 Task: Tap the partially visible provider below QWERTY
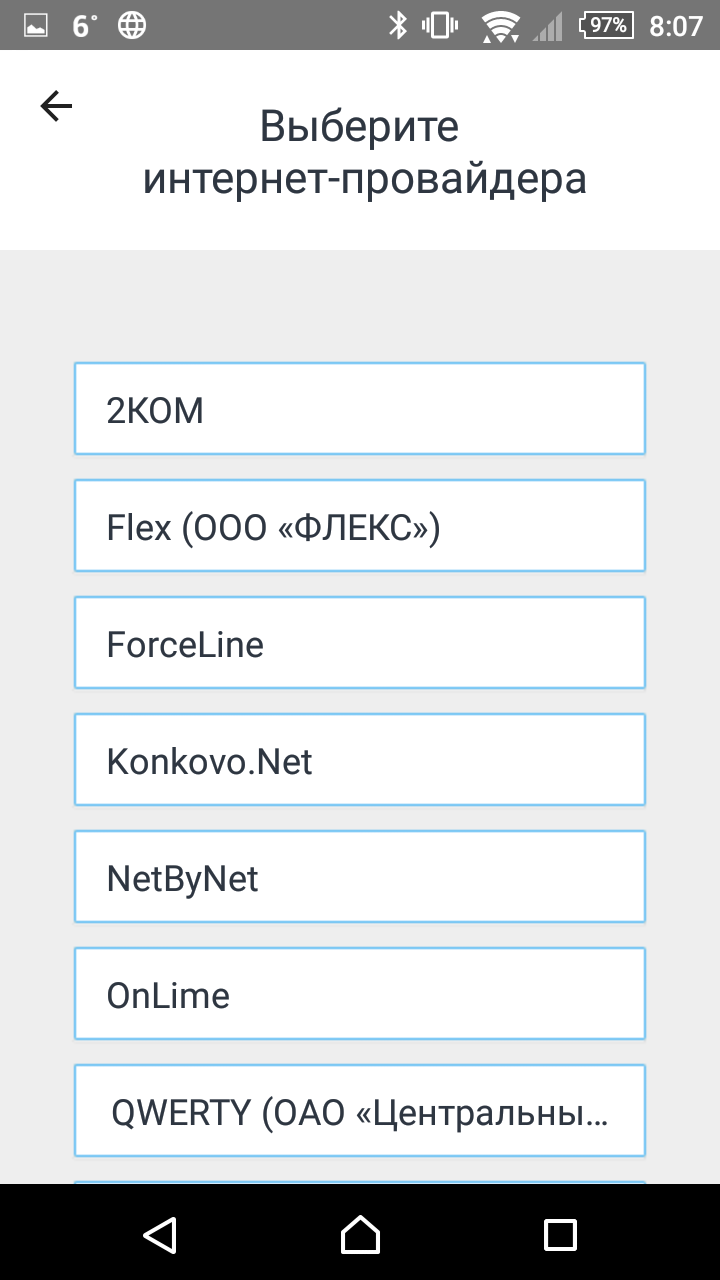pos(360,1182)
